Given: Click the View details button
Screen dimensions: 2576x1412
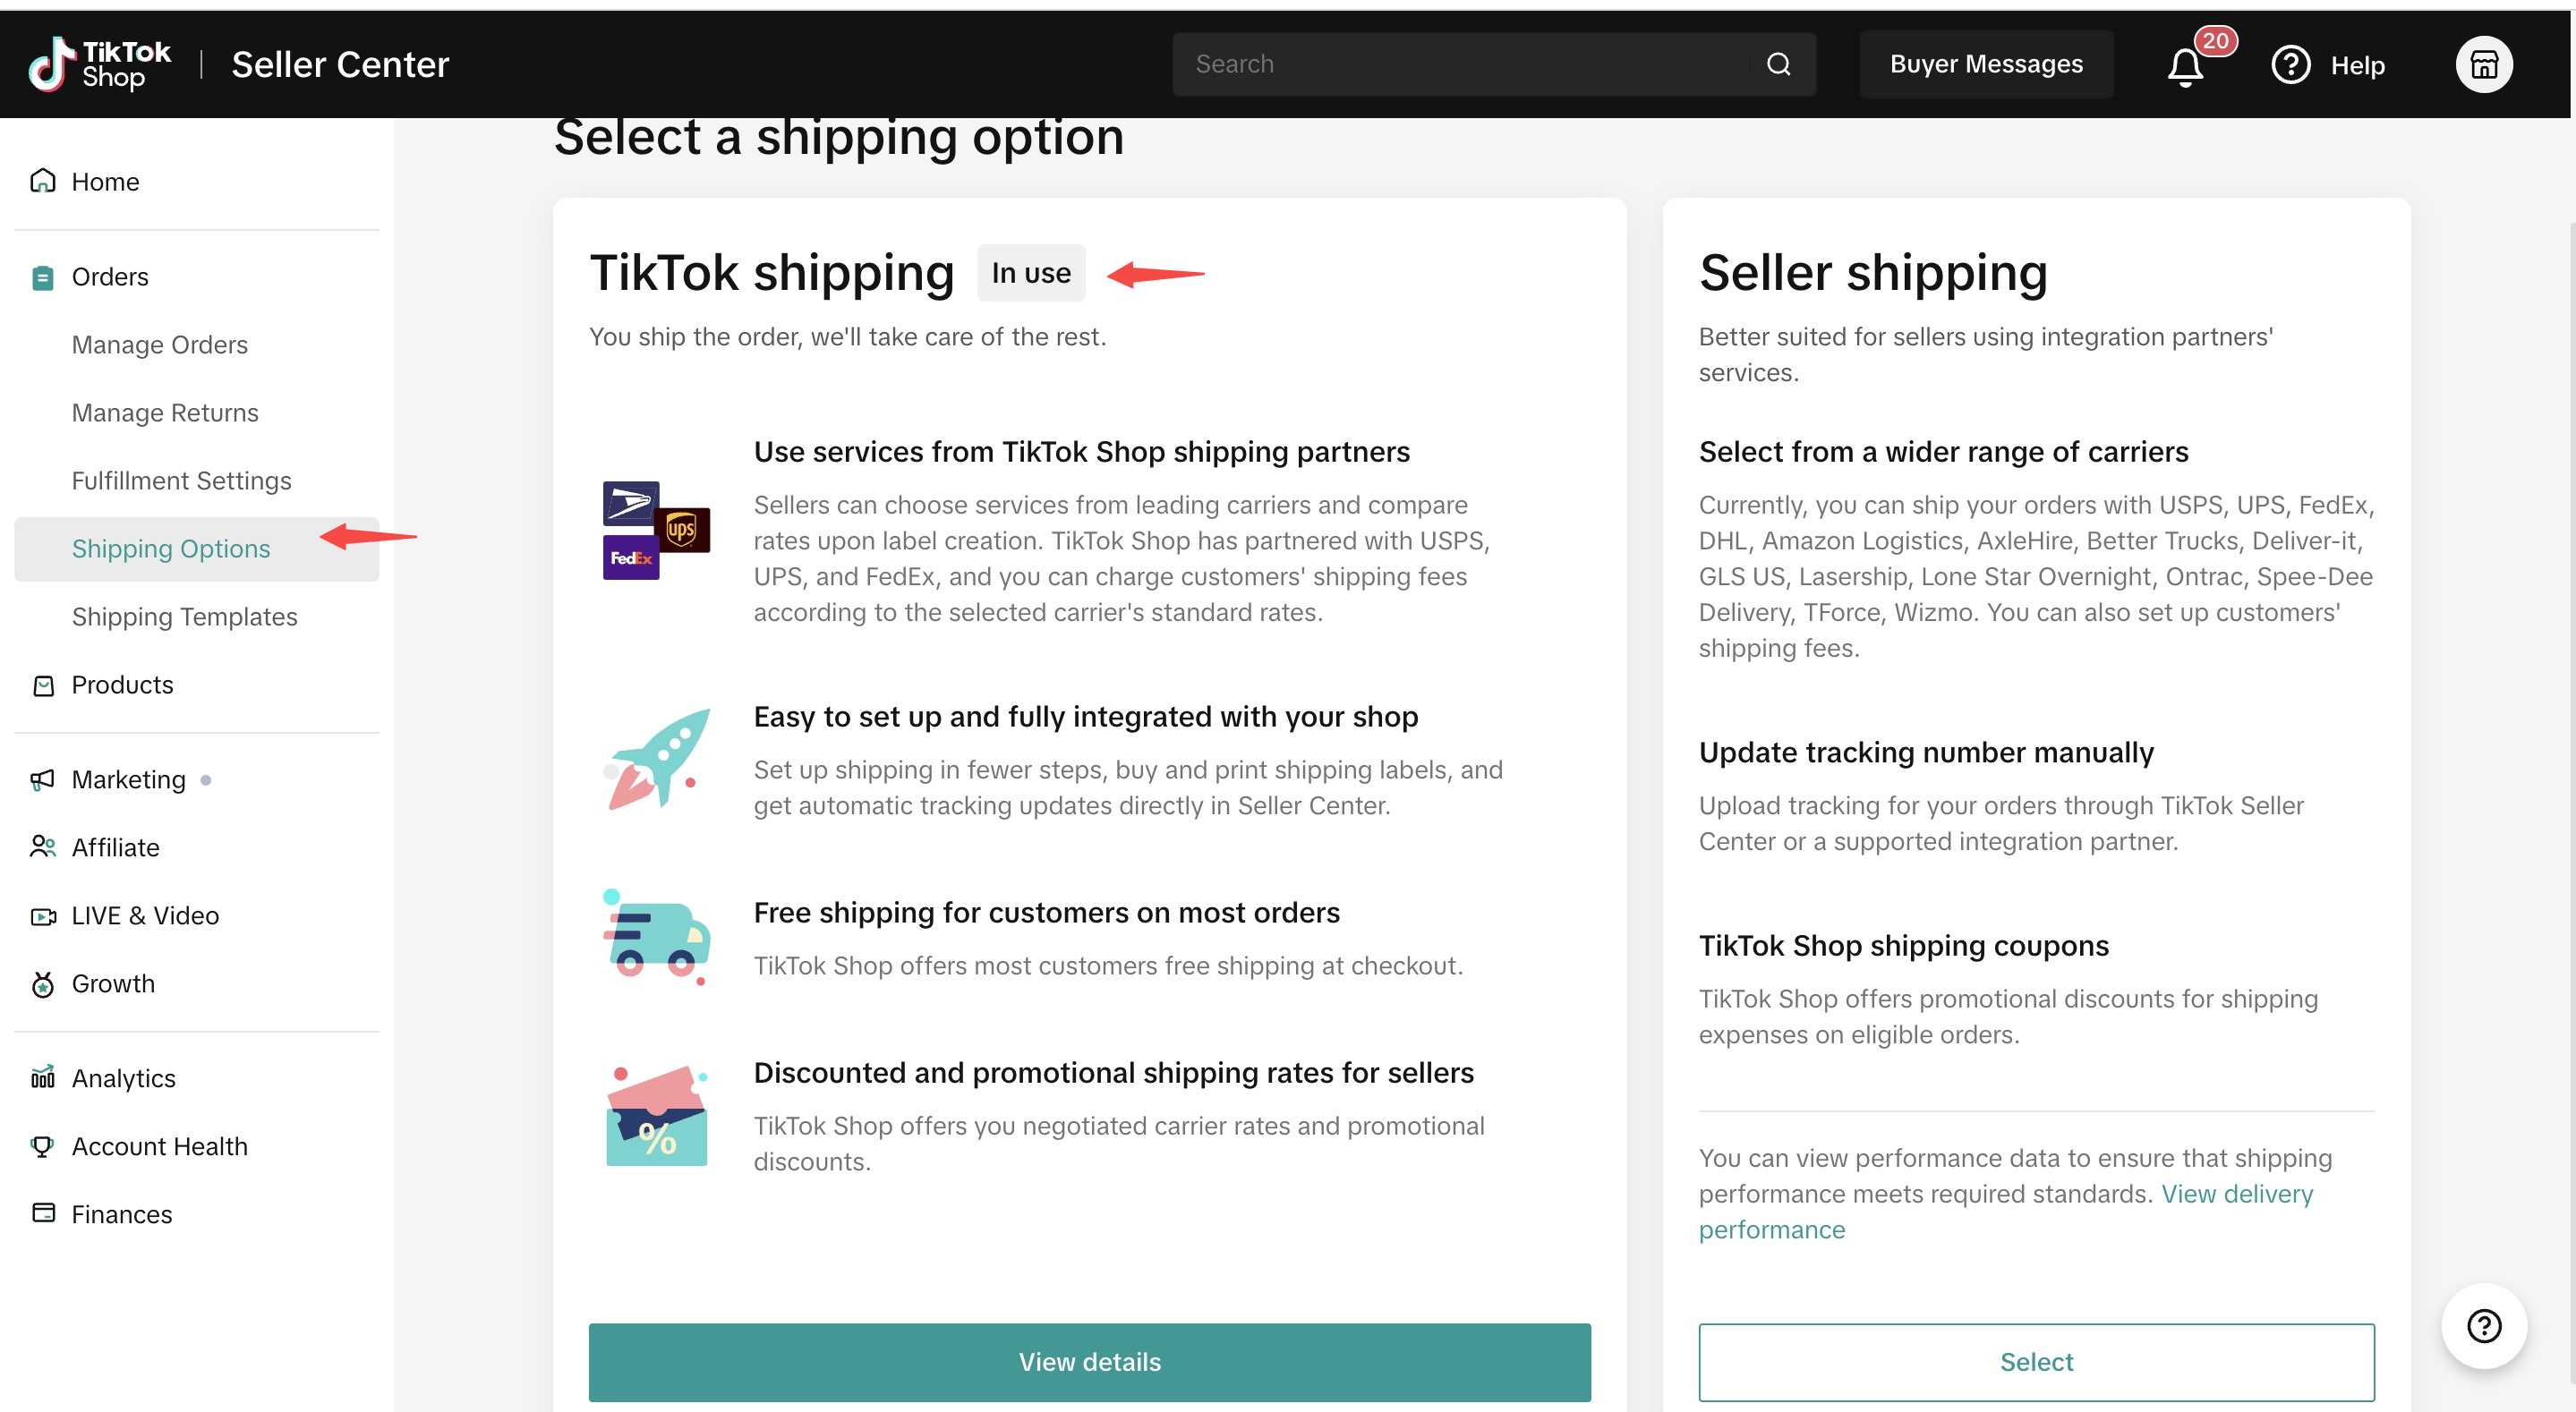Looking at the screenshot, I should [x=1089, y=1362].
